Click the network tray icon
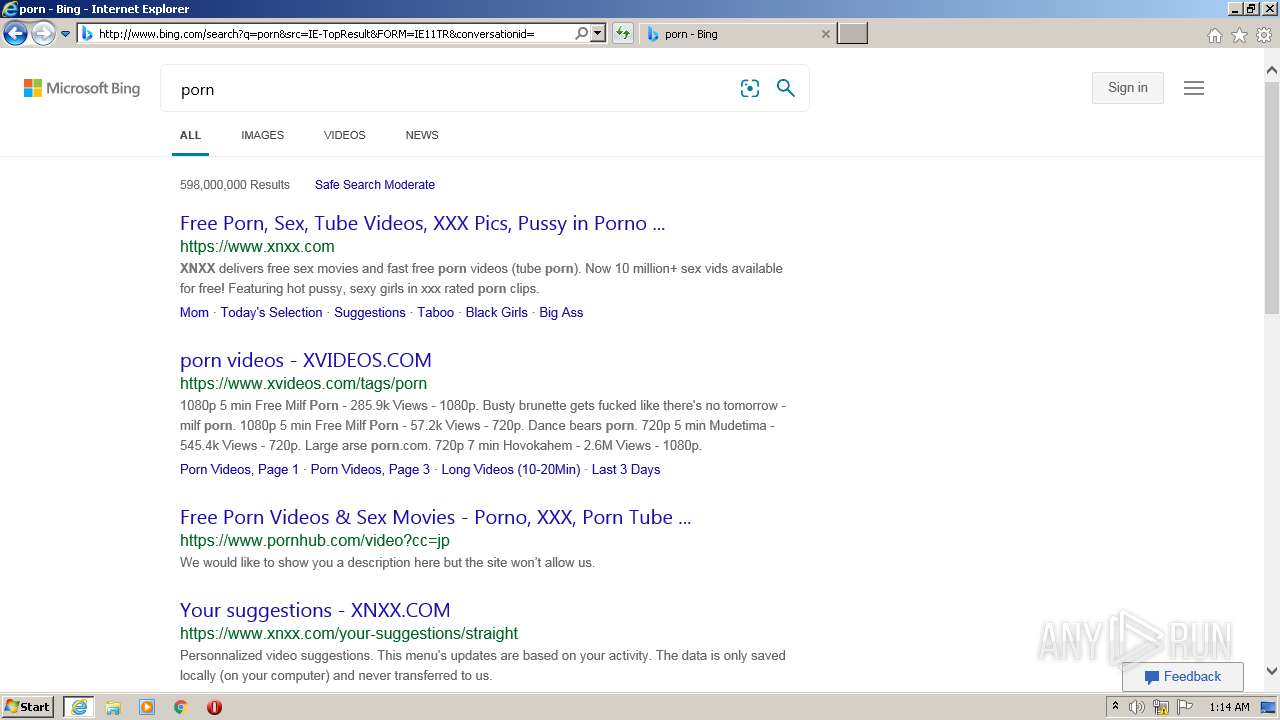The width and height of the screenshot is (1280, 720). (1161, 707)
